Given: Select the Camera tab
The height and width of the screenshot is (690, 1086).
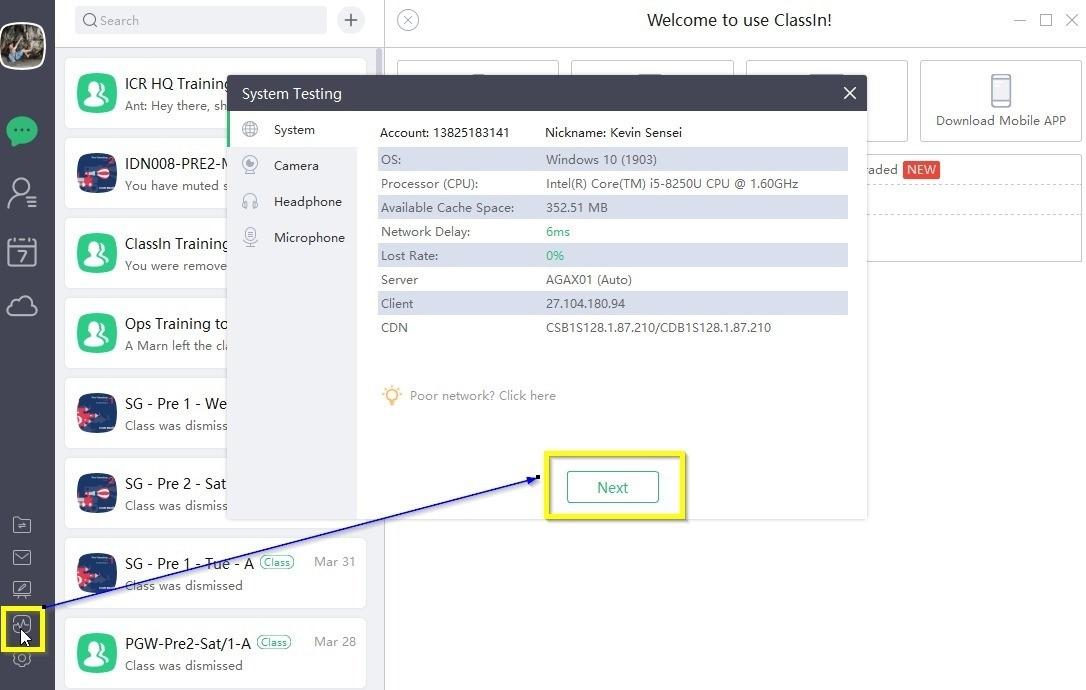Looking at the screenshot, I should pyautogui.click(x=292, y=166).
